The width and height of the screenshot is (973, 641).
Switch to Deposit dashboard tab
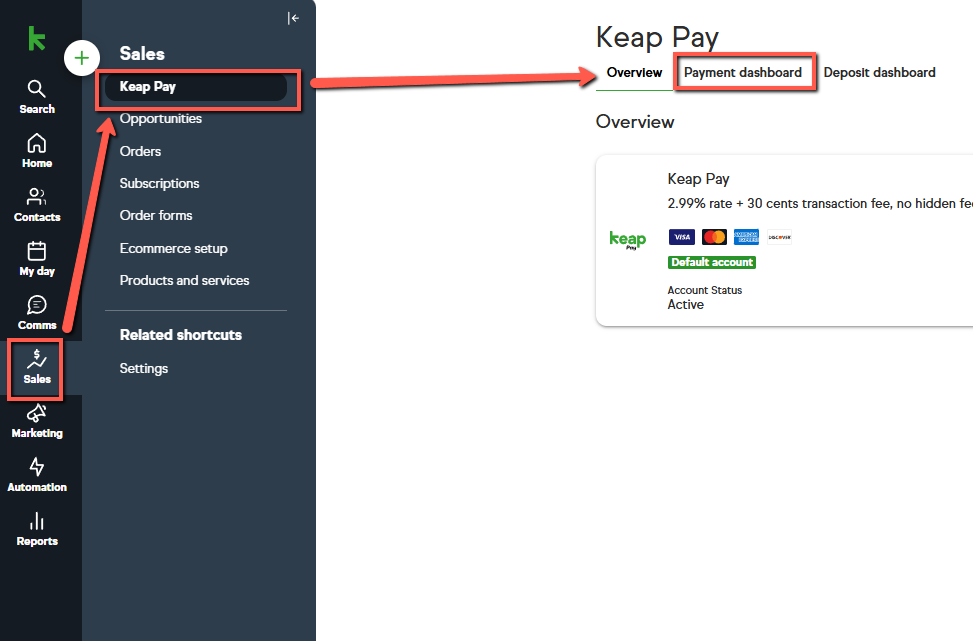point(879,73)
